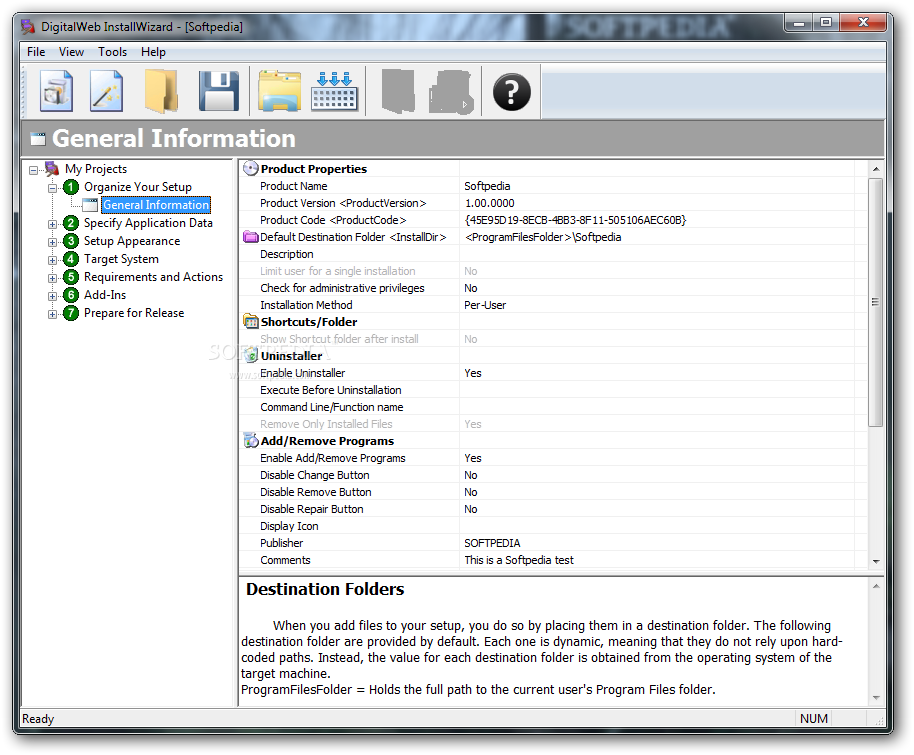Screen dimensions: 914x755
Task: Expand the Target System node
Action: point(52,261)
